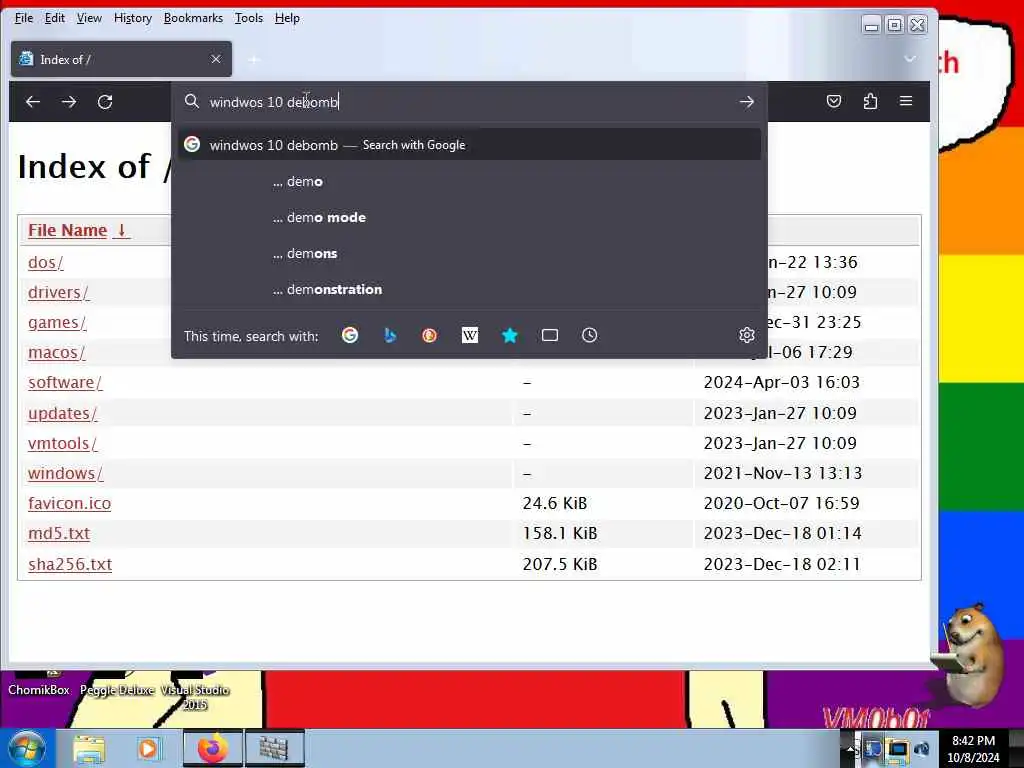1024x768 pixels.
Task: Search this time in open Tabs
Action: pos(550,335)
